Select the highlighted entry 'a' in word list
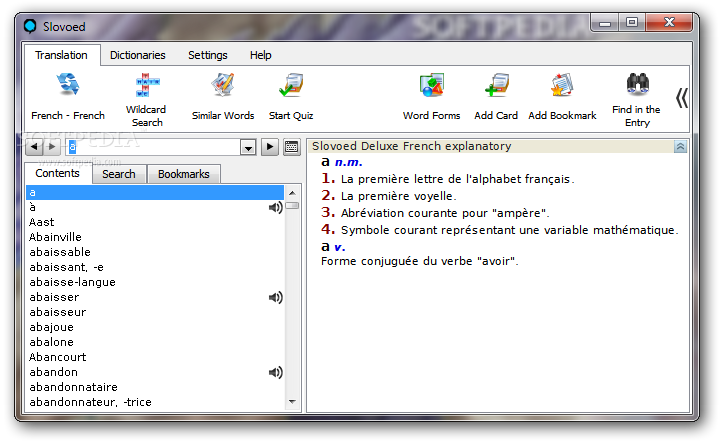 point(155,192)
